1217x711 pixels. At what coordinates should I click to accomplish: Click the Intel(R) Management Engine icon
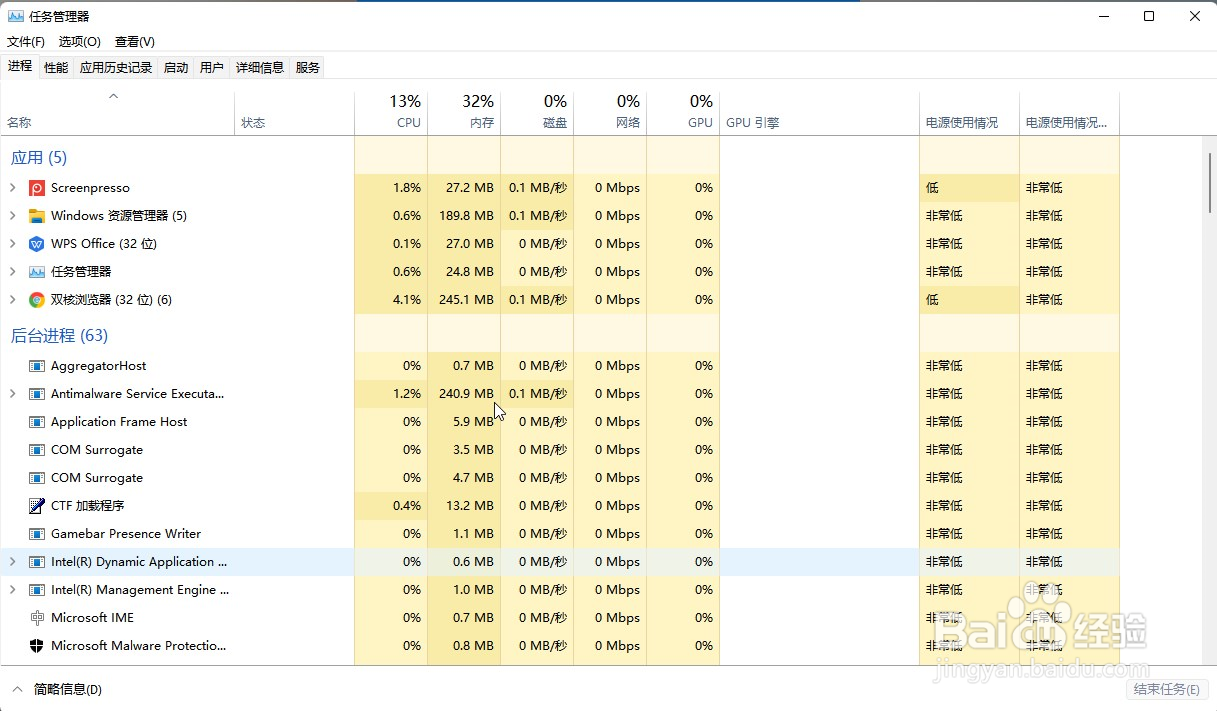pos(37,590)
